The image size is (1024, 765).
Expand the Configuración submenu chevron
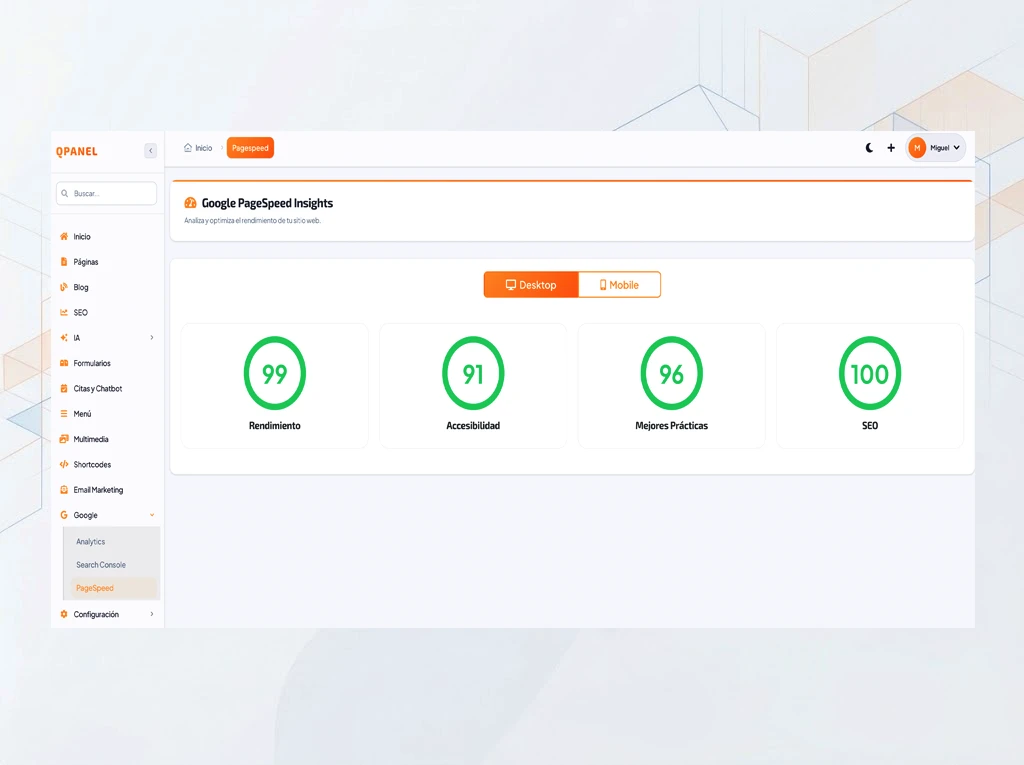point(152,614)
